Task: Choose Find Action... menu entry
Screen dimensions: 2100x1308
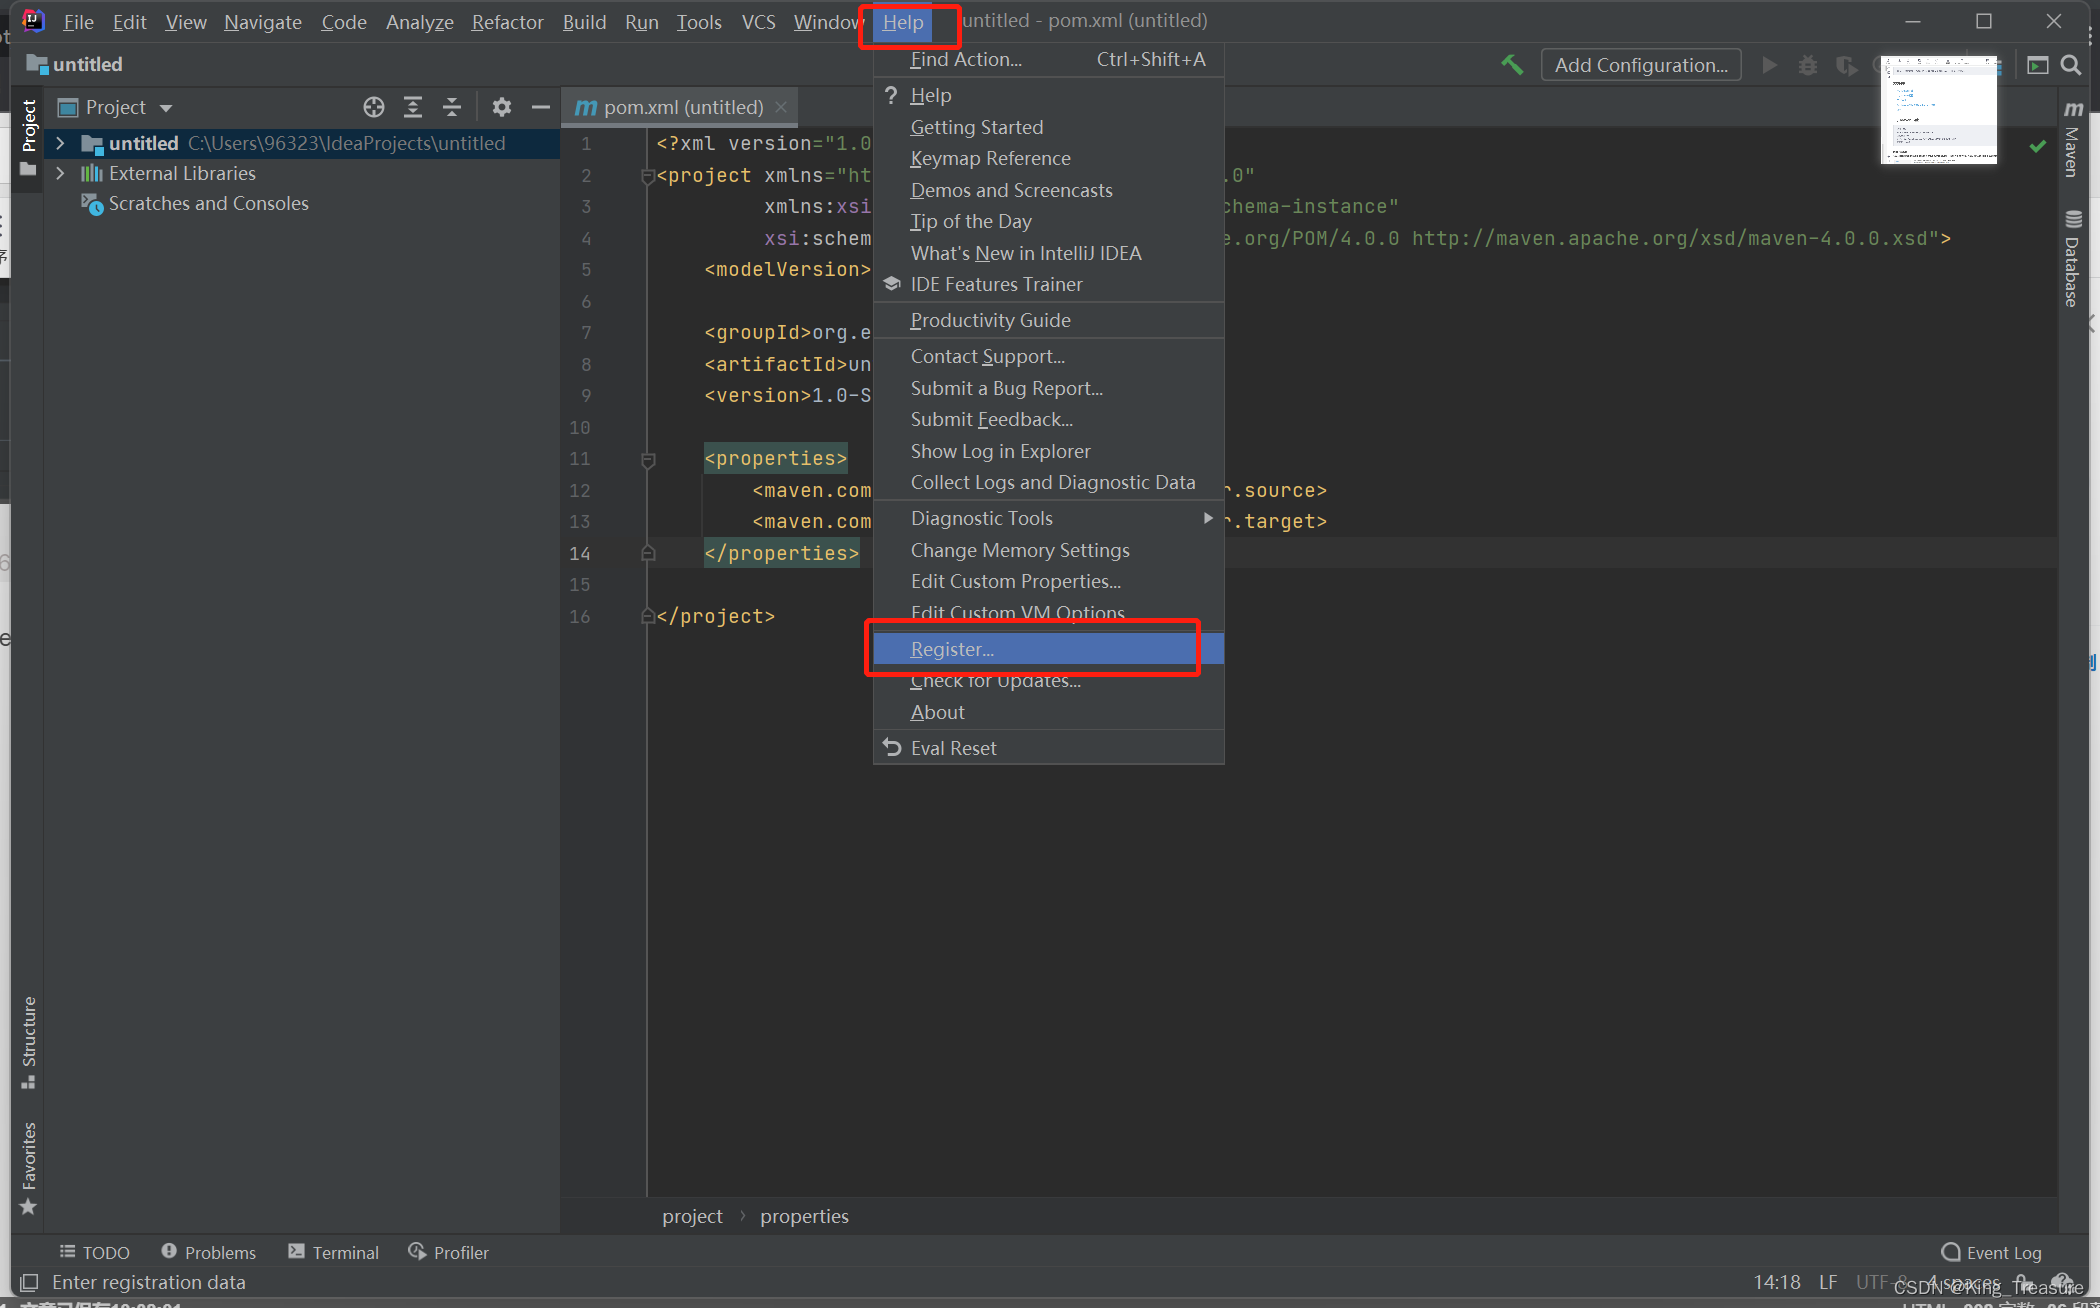Action: click(1048, 59)
